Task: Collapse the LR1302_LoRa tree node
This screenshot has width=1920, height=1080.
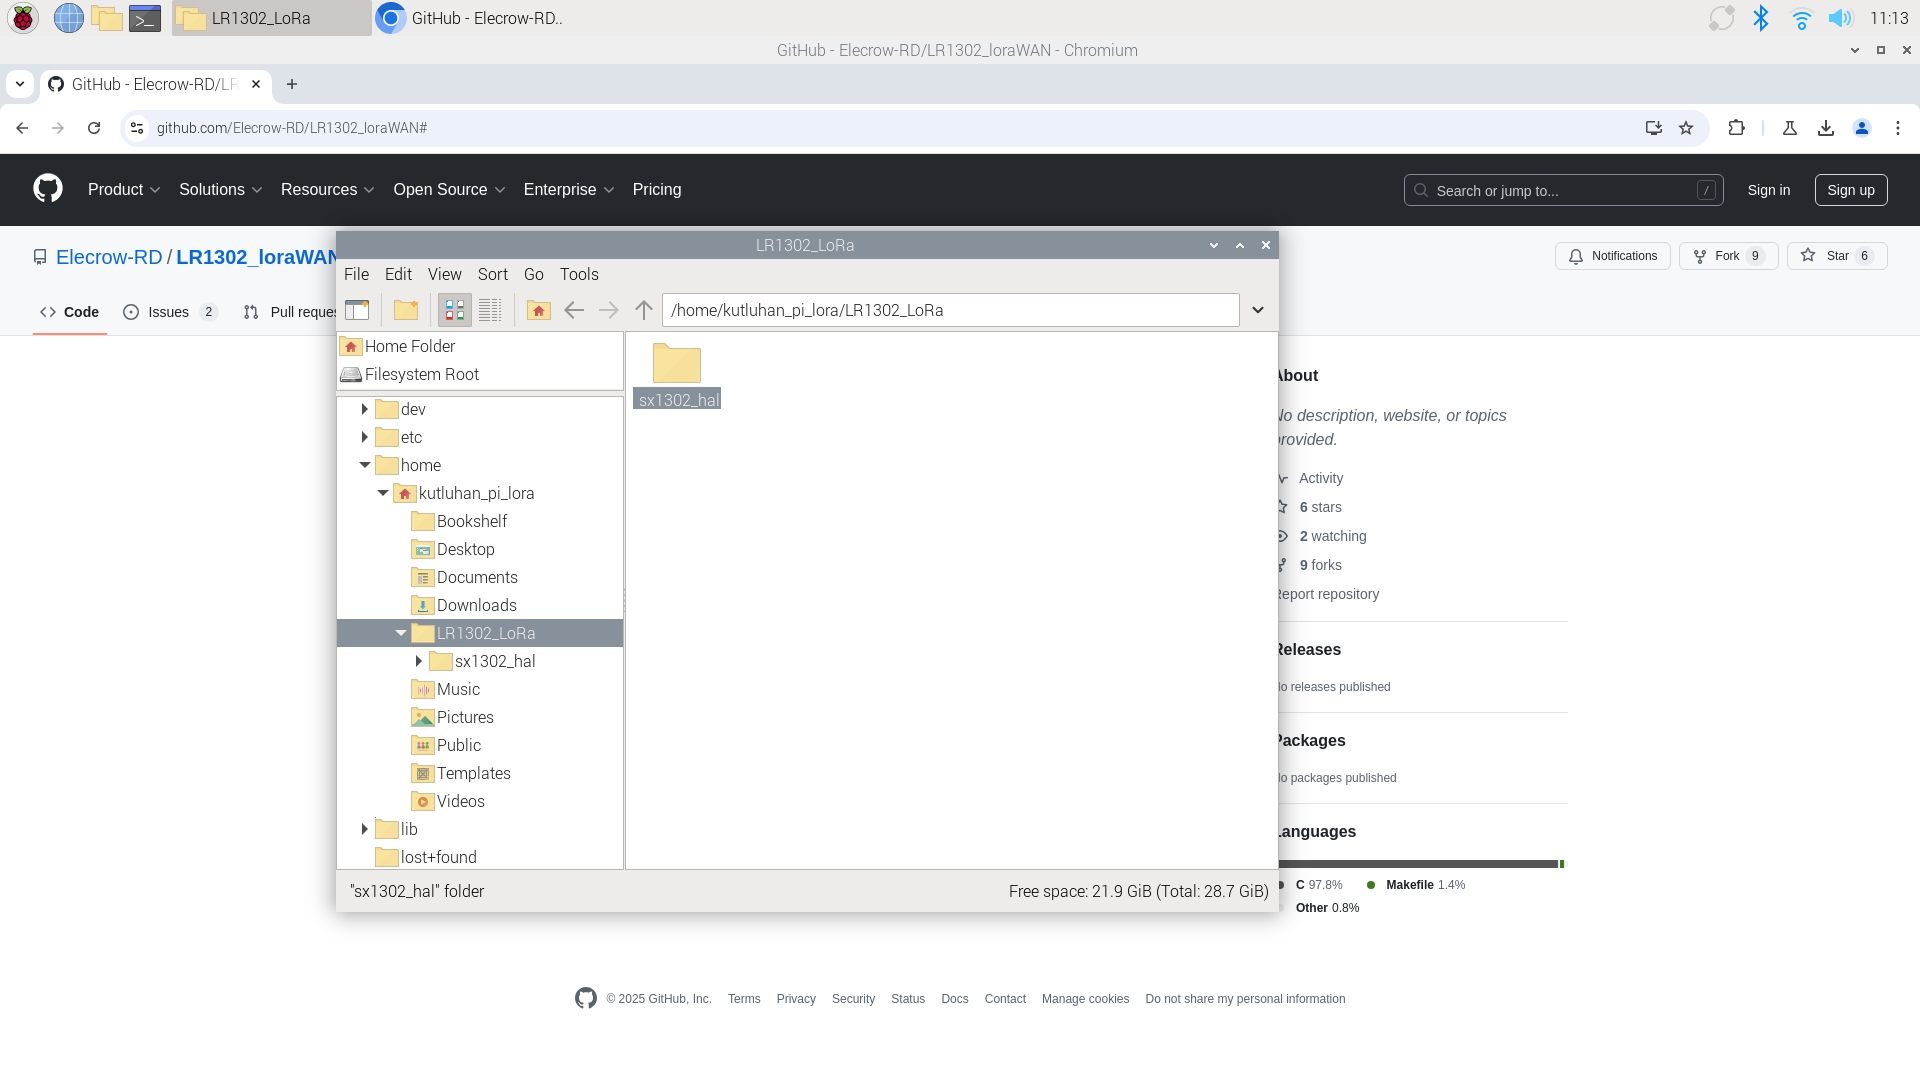Action: click(401, 633)
